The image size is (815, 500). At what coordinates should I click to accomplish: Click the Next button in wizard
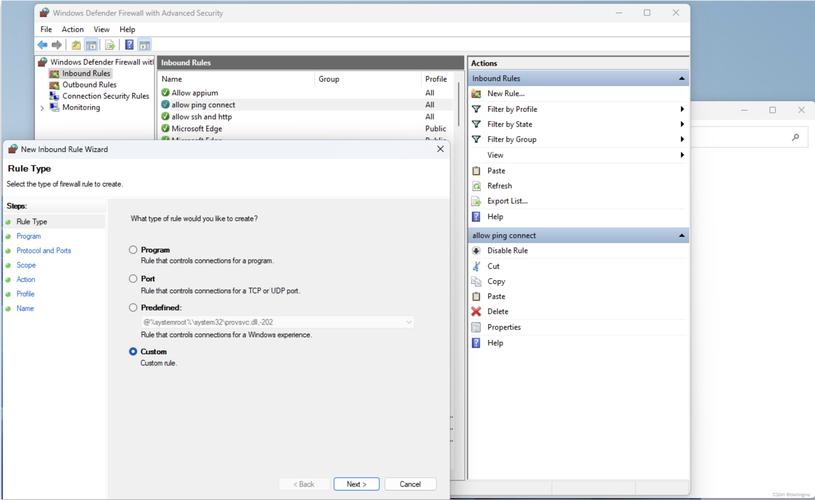pos(357,484)
